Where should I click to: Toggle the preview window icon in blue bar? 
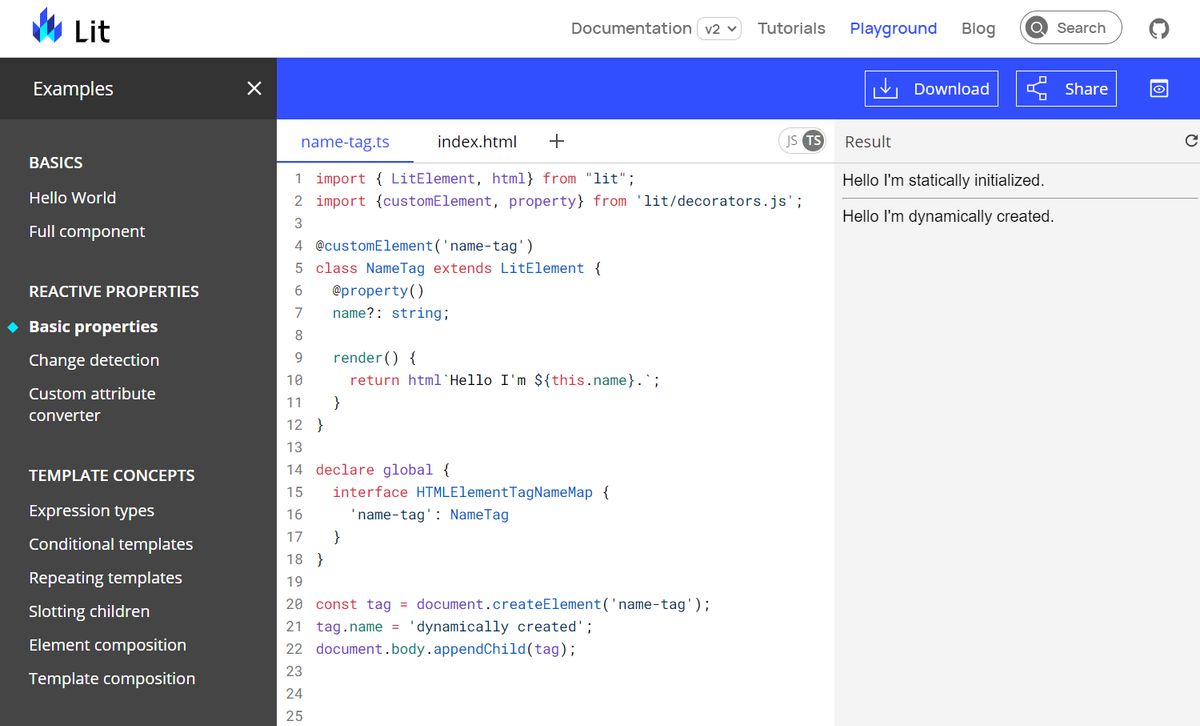(x=1158, y=89)
